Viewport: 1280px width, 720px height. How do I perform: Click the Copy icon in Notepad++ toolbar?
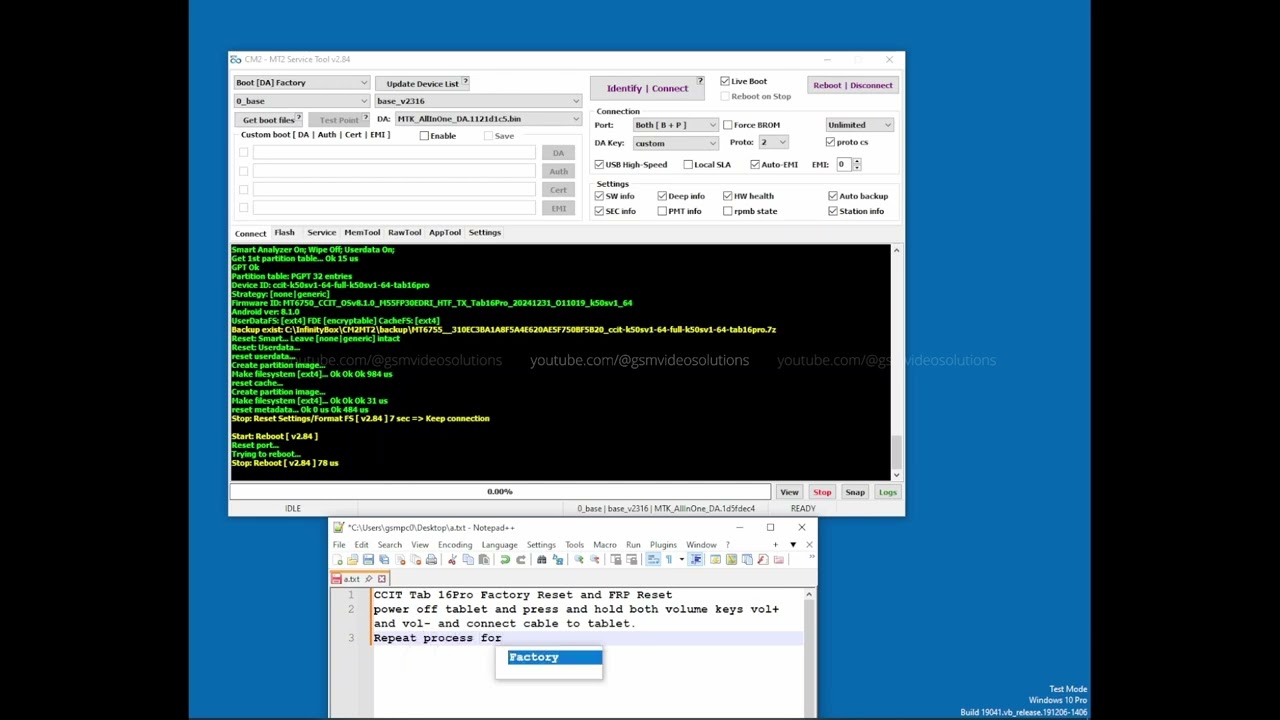(468, 559)
